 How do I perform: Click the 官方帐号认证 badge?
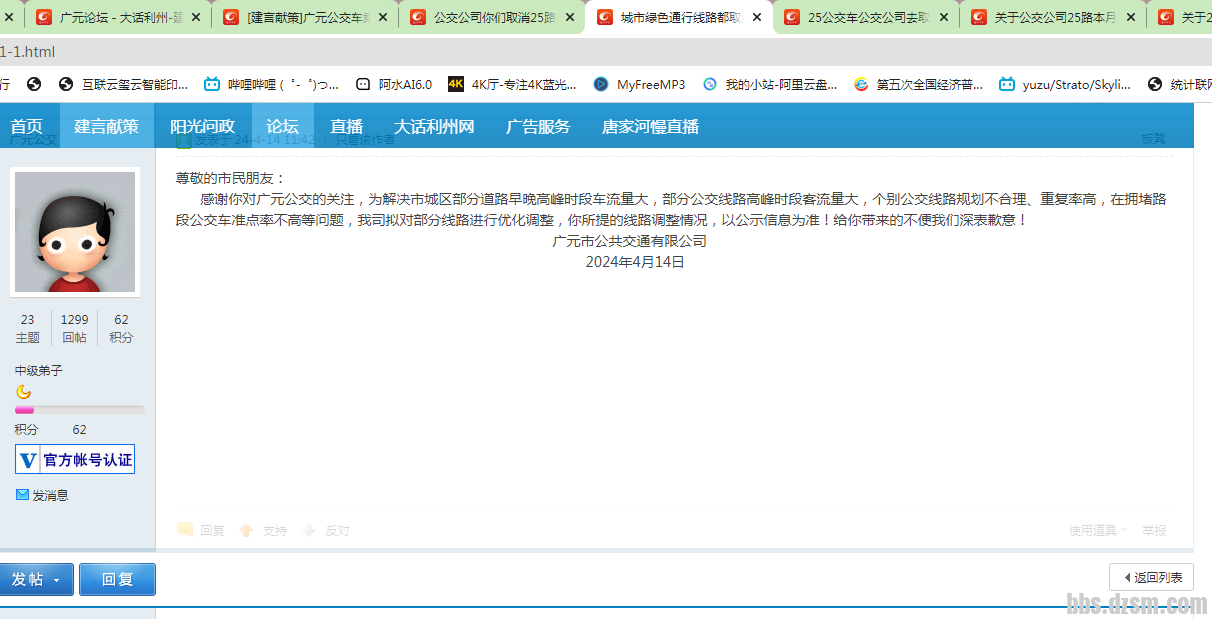coord(75,460)
